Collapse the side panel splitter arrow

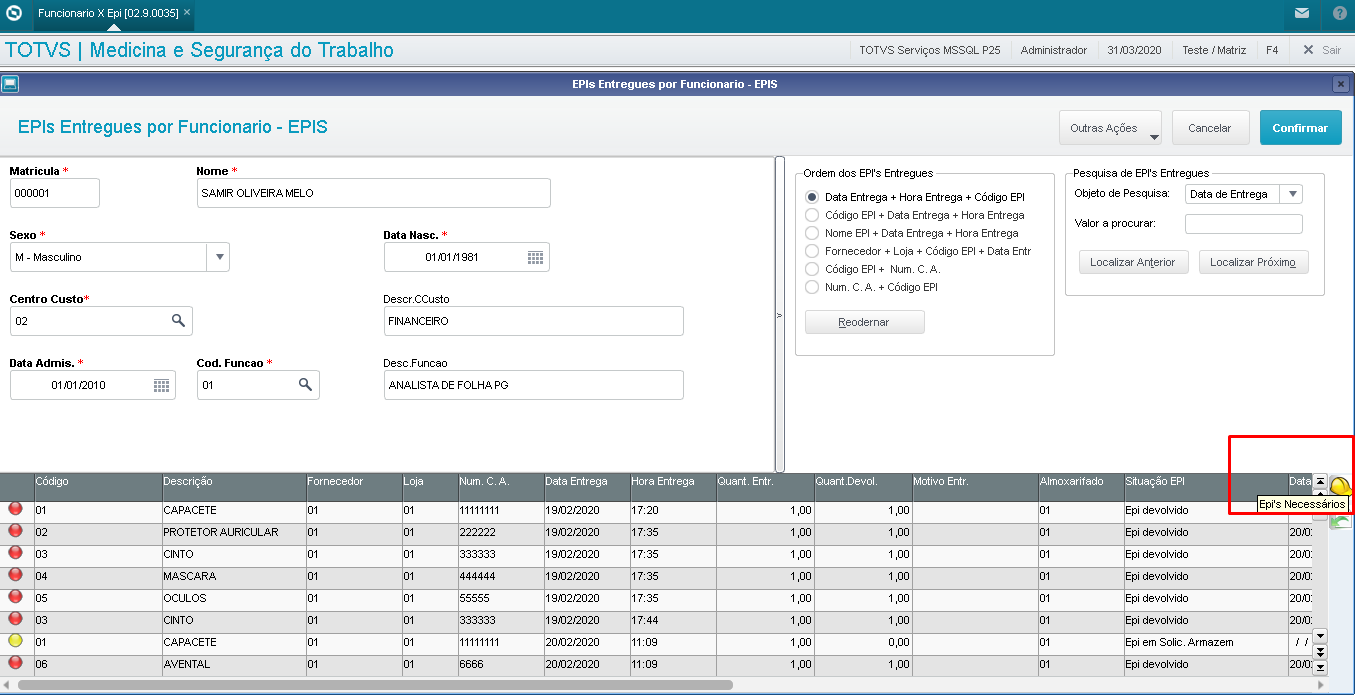[779, 315]
